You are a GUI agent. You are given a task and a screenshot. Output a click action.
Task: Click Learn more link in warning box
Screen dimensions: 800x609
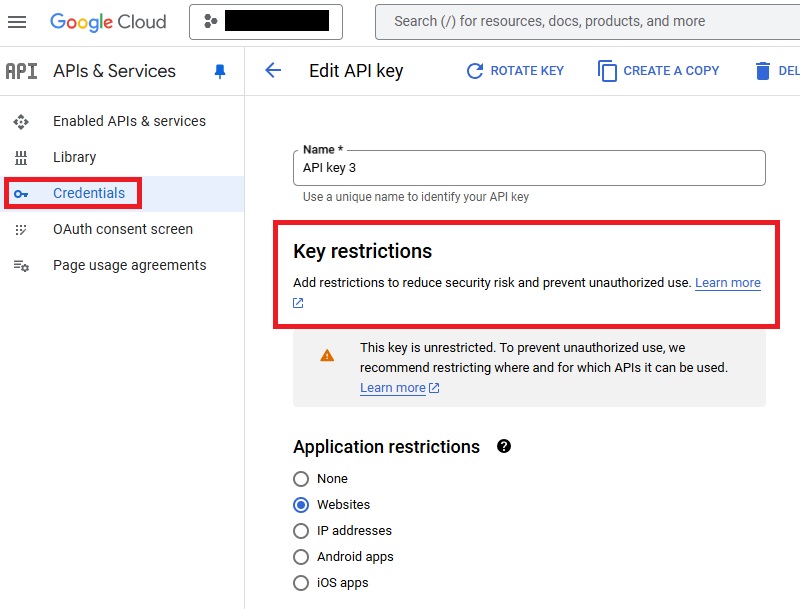393,388
